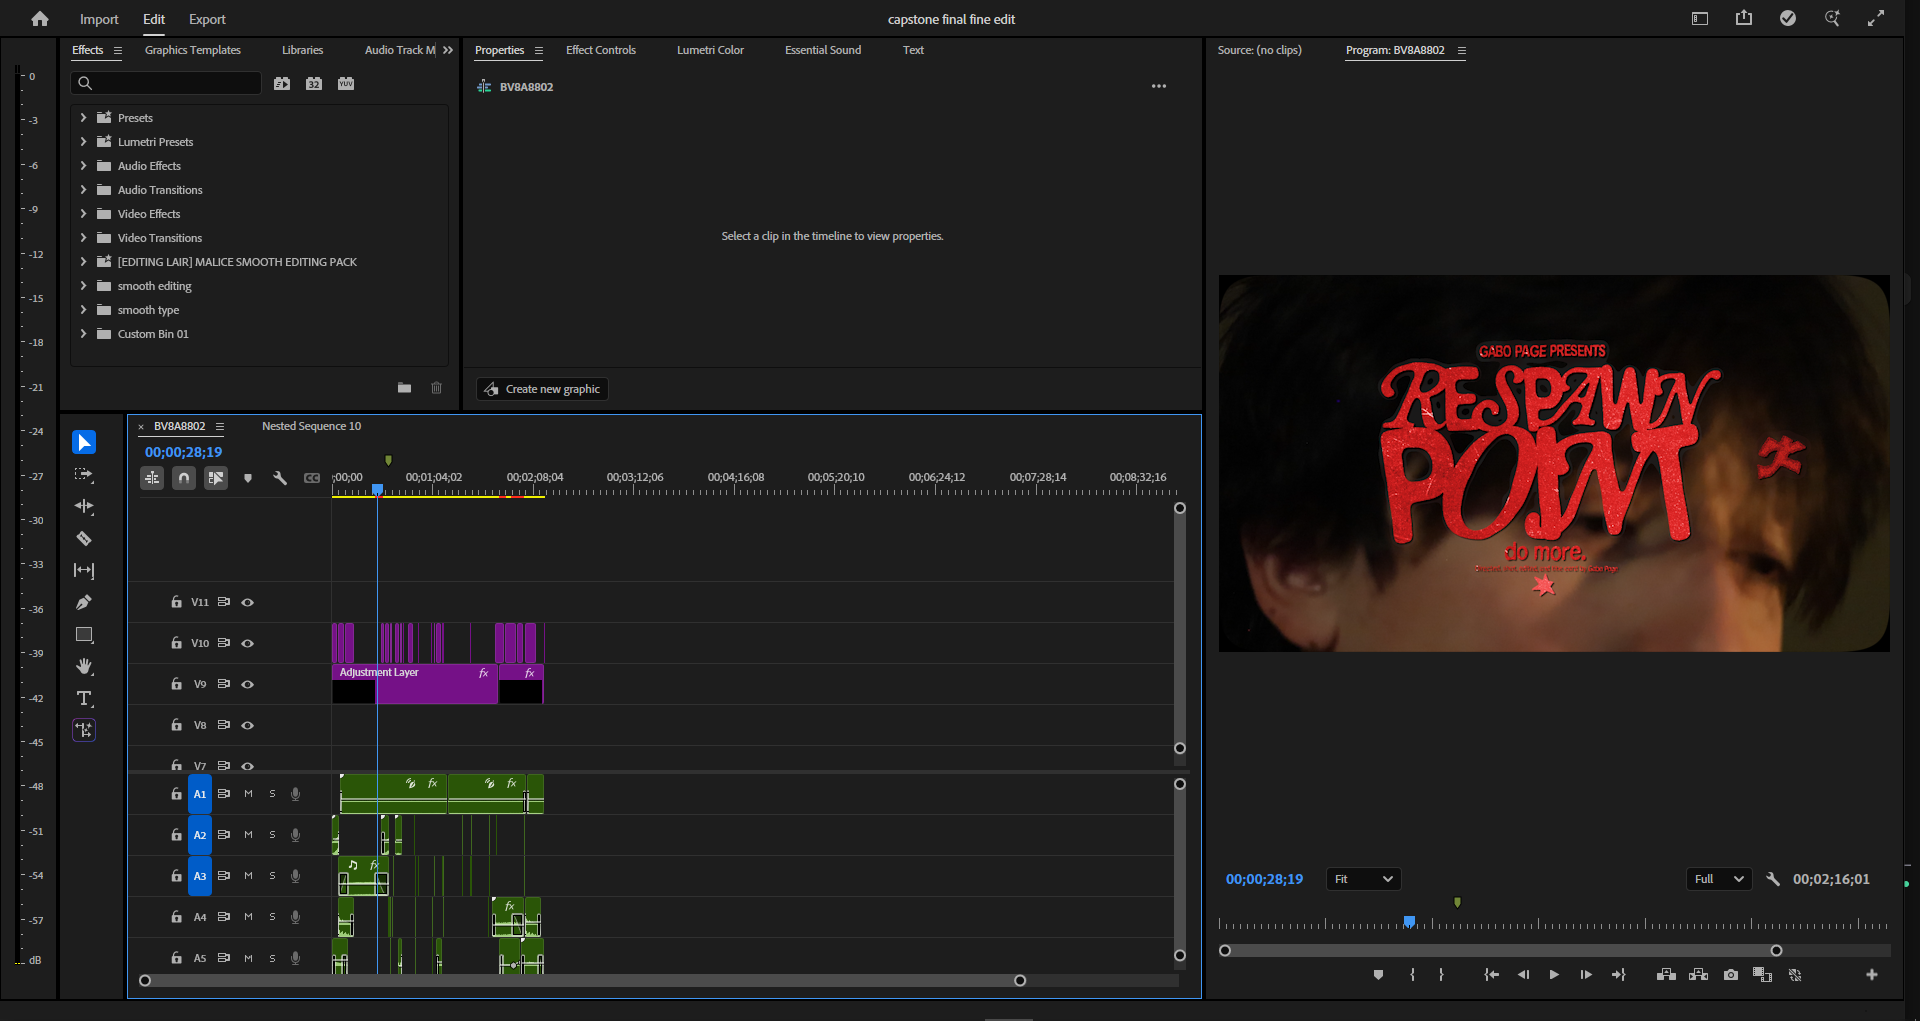Open the Essential Sound tab
Viewport: 1920px width, 1021px height.
[x=823, y=50]
